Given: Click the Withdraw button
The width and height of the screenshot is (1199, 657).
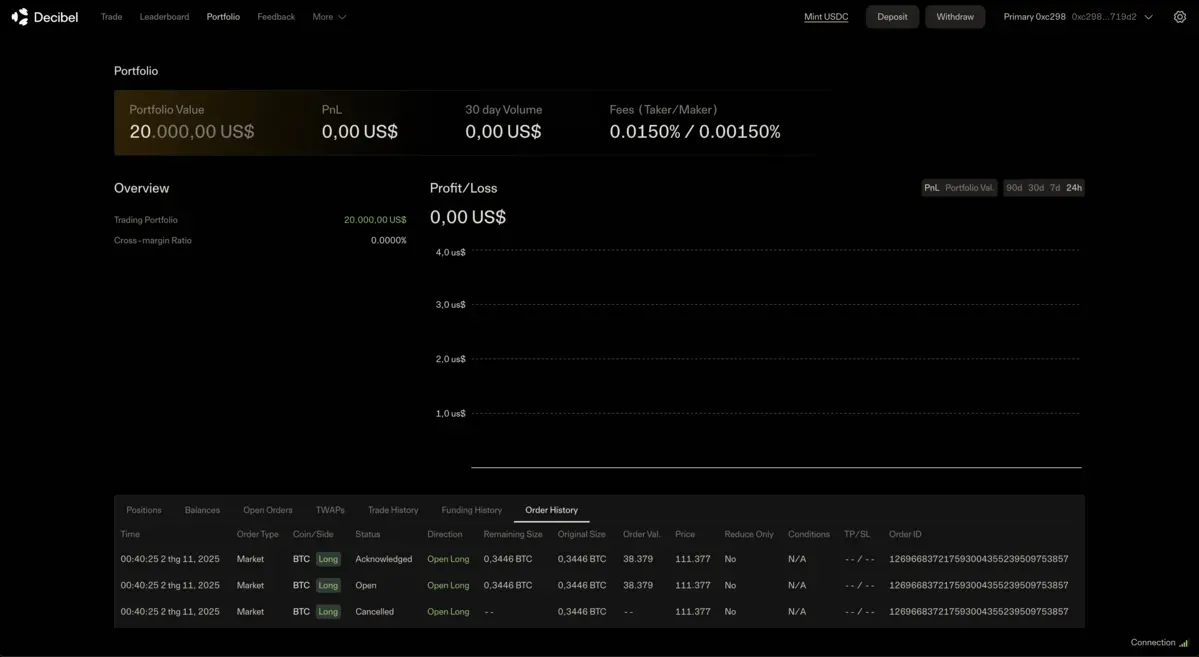Looking at the screenshot, I should [x=955, y=17].
